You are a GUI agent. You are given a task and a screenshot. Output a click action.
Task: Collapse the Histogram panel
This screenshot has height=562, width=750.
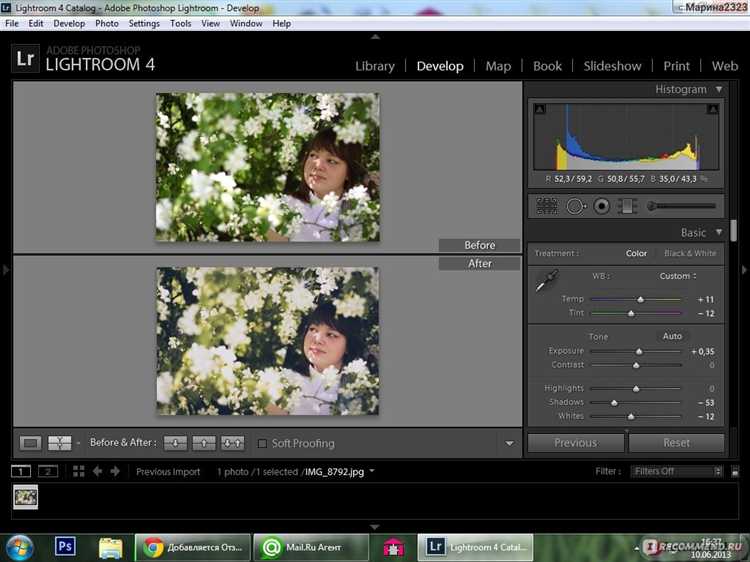[719, 89]
